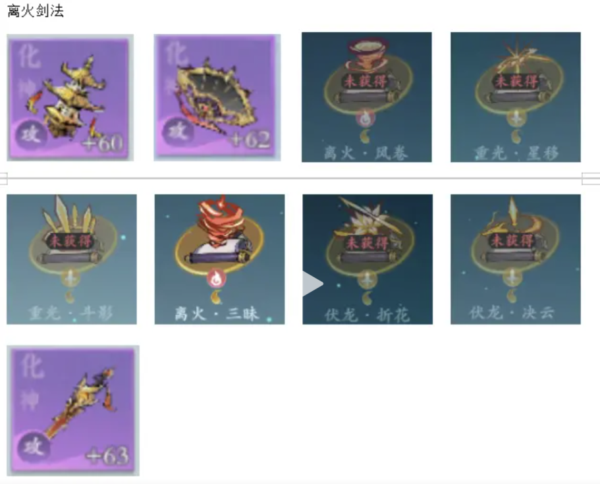Click the 攻 badge on the +60 card
Image resolution: width=600 pixels, height=484 pixels.
(x=31, y=135)
